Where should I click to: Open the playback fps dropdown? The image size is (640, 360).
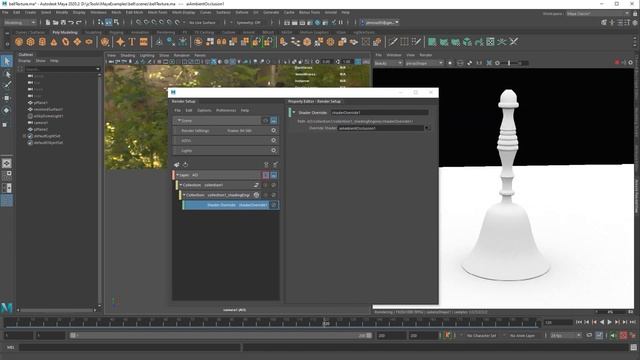(x=565, y=336)
